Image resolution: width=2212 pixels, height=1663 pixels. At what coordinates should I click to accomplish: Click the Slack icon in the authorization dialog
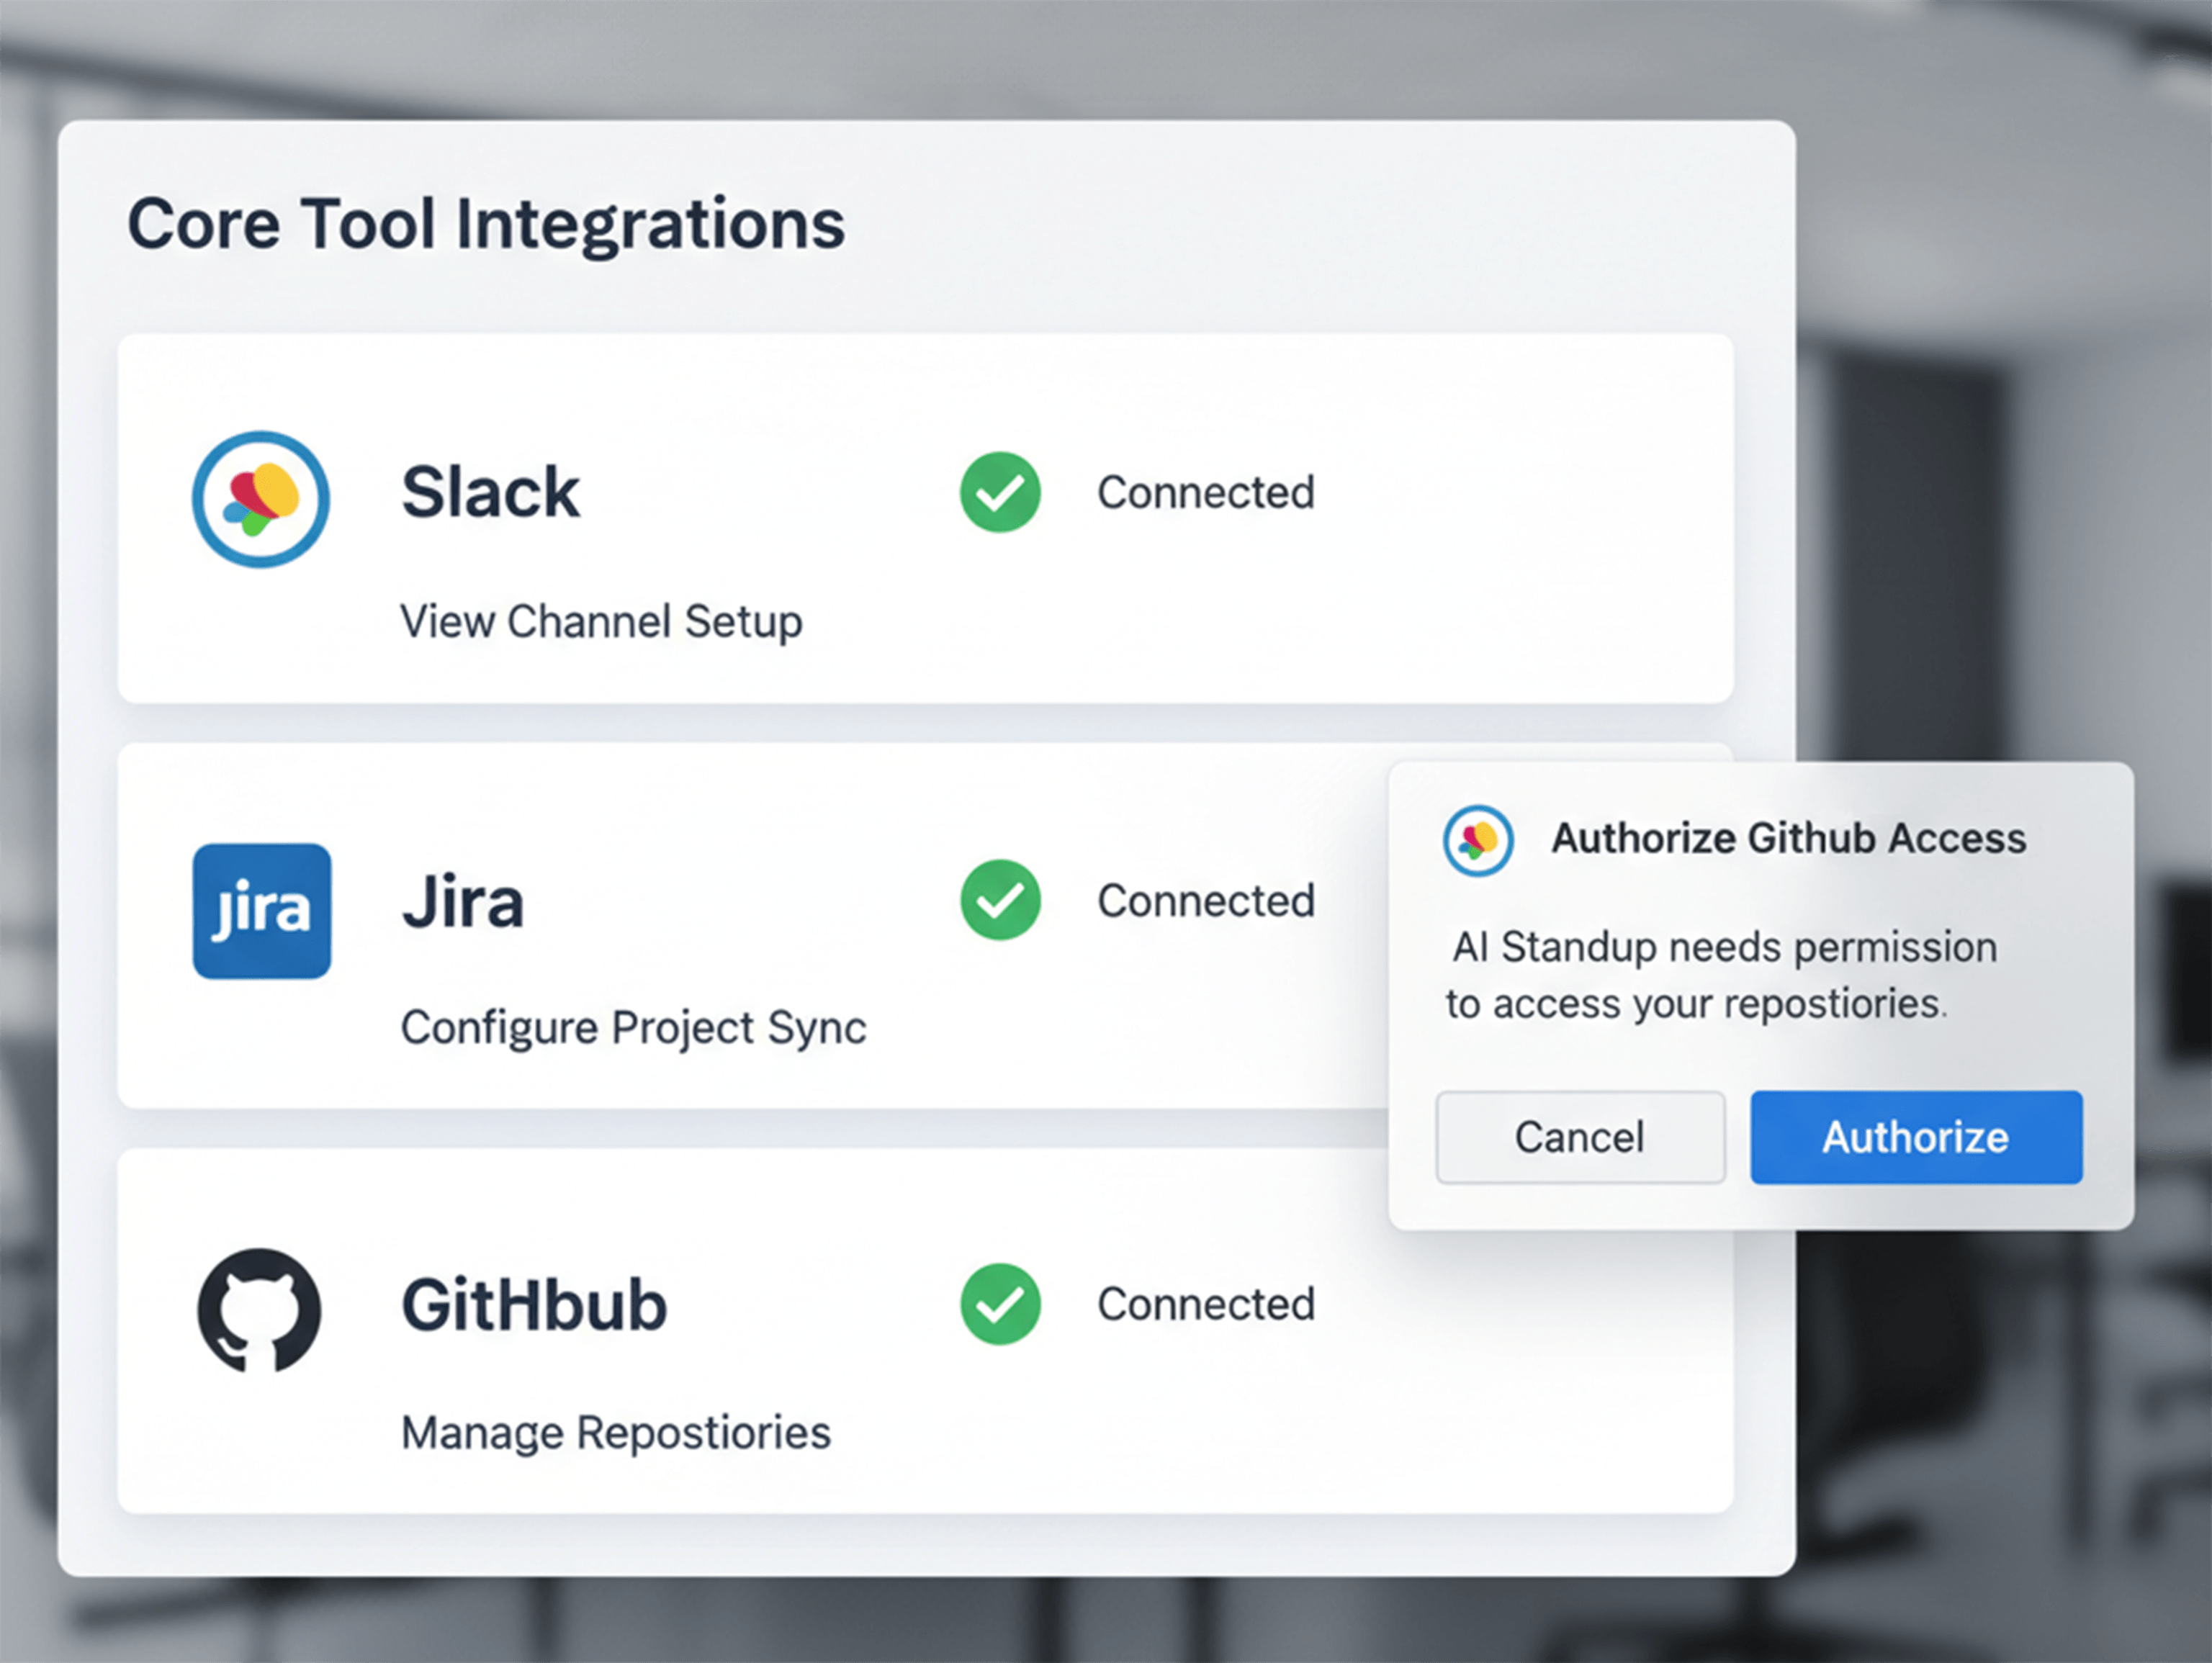click(x=1478, y=841)
